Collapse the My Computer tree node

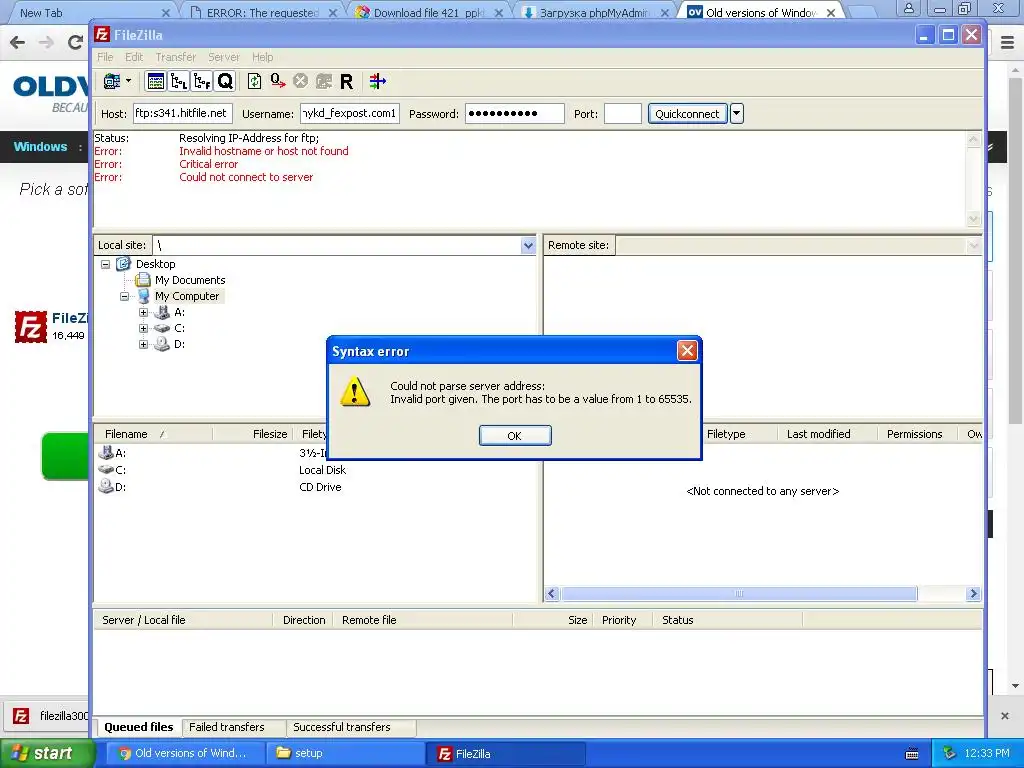[124, 296]
